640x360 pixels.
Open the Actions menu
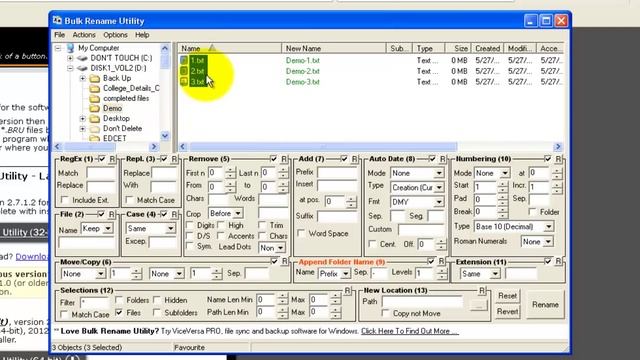point(84,35)
